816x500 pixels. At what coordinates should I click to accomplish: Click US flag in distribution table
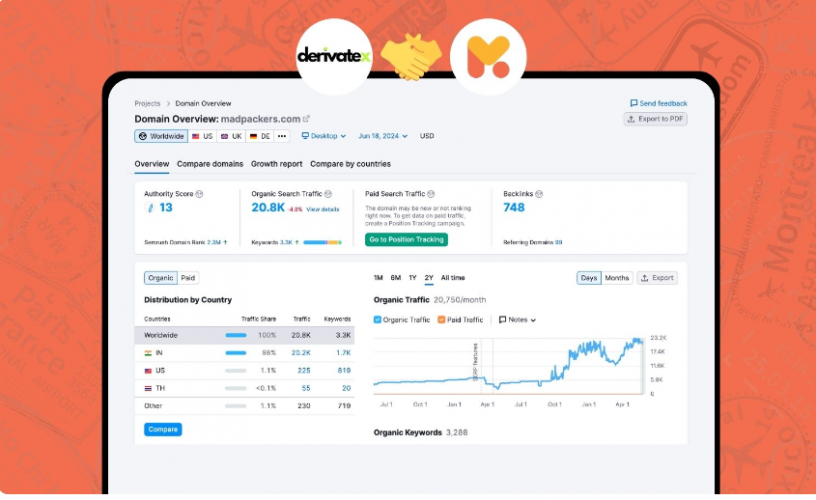tap(148, 370)
